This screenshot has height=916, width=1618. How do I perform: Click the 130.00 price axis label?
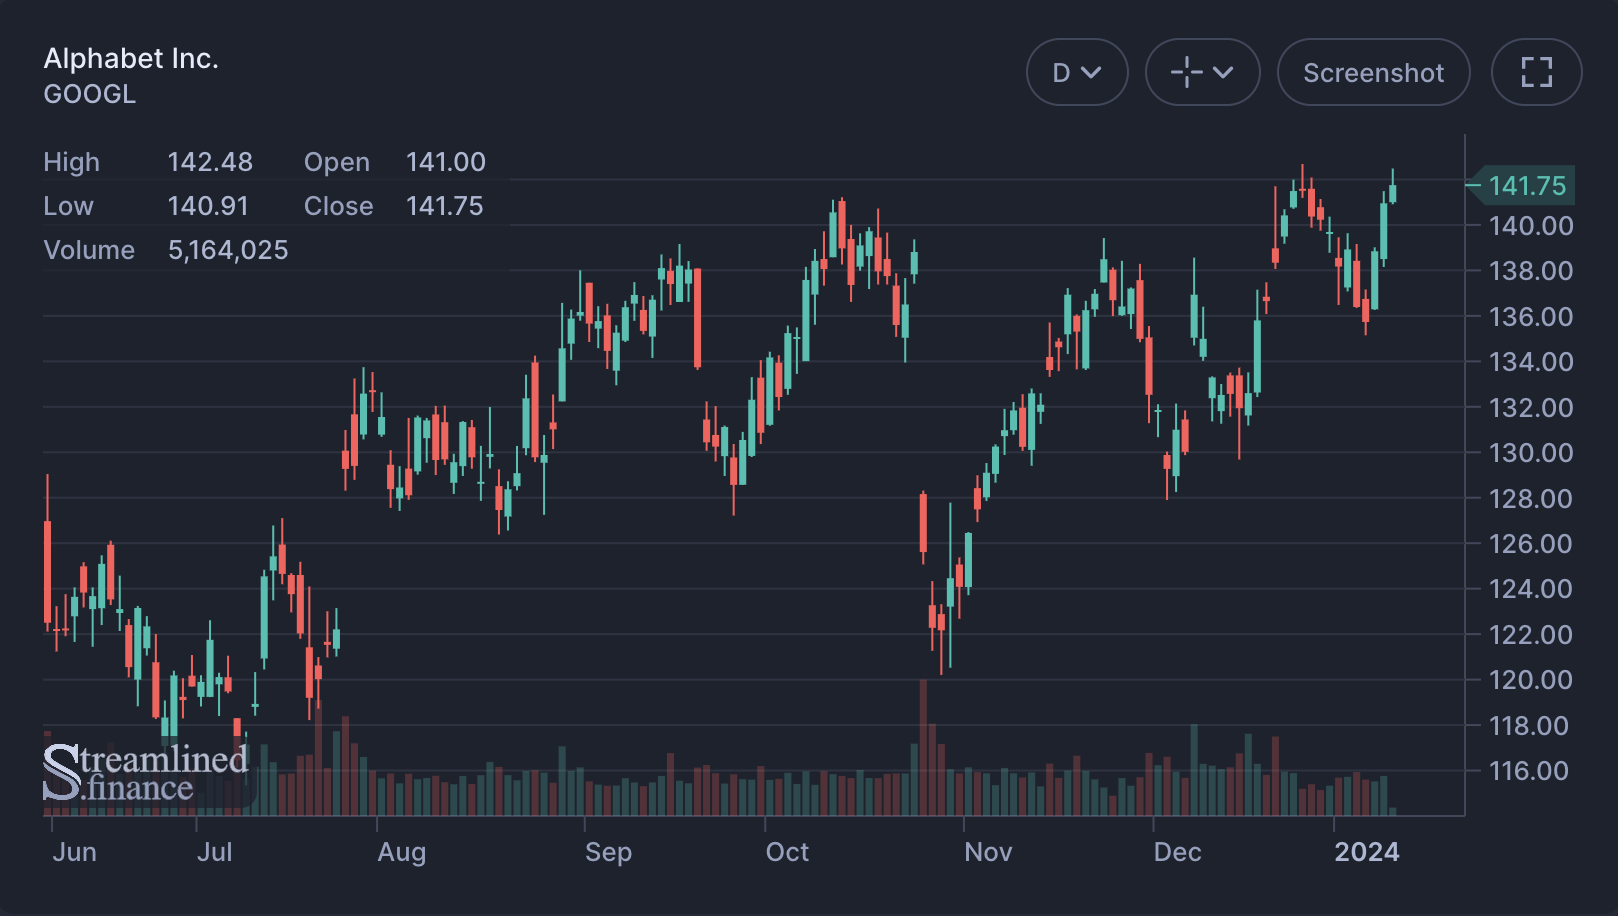pyautogui.click(x=1531, y=453)
